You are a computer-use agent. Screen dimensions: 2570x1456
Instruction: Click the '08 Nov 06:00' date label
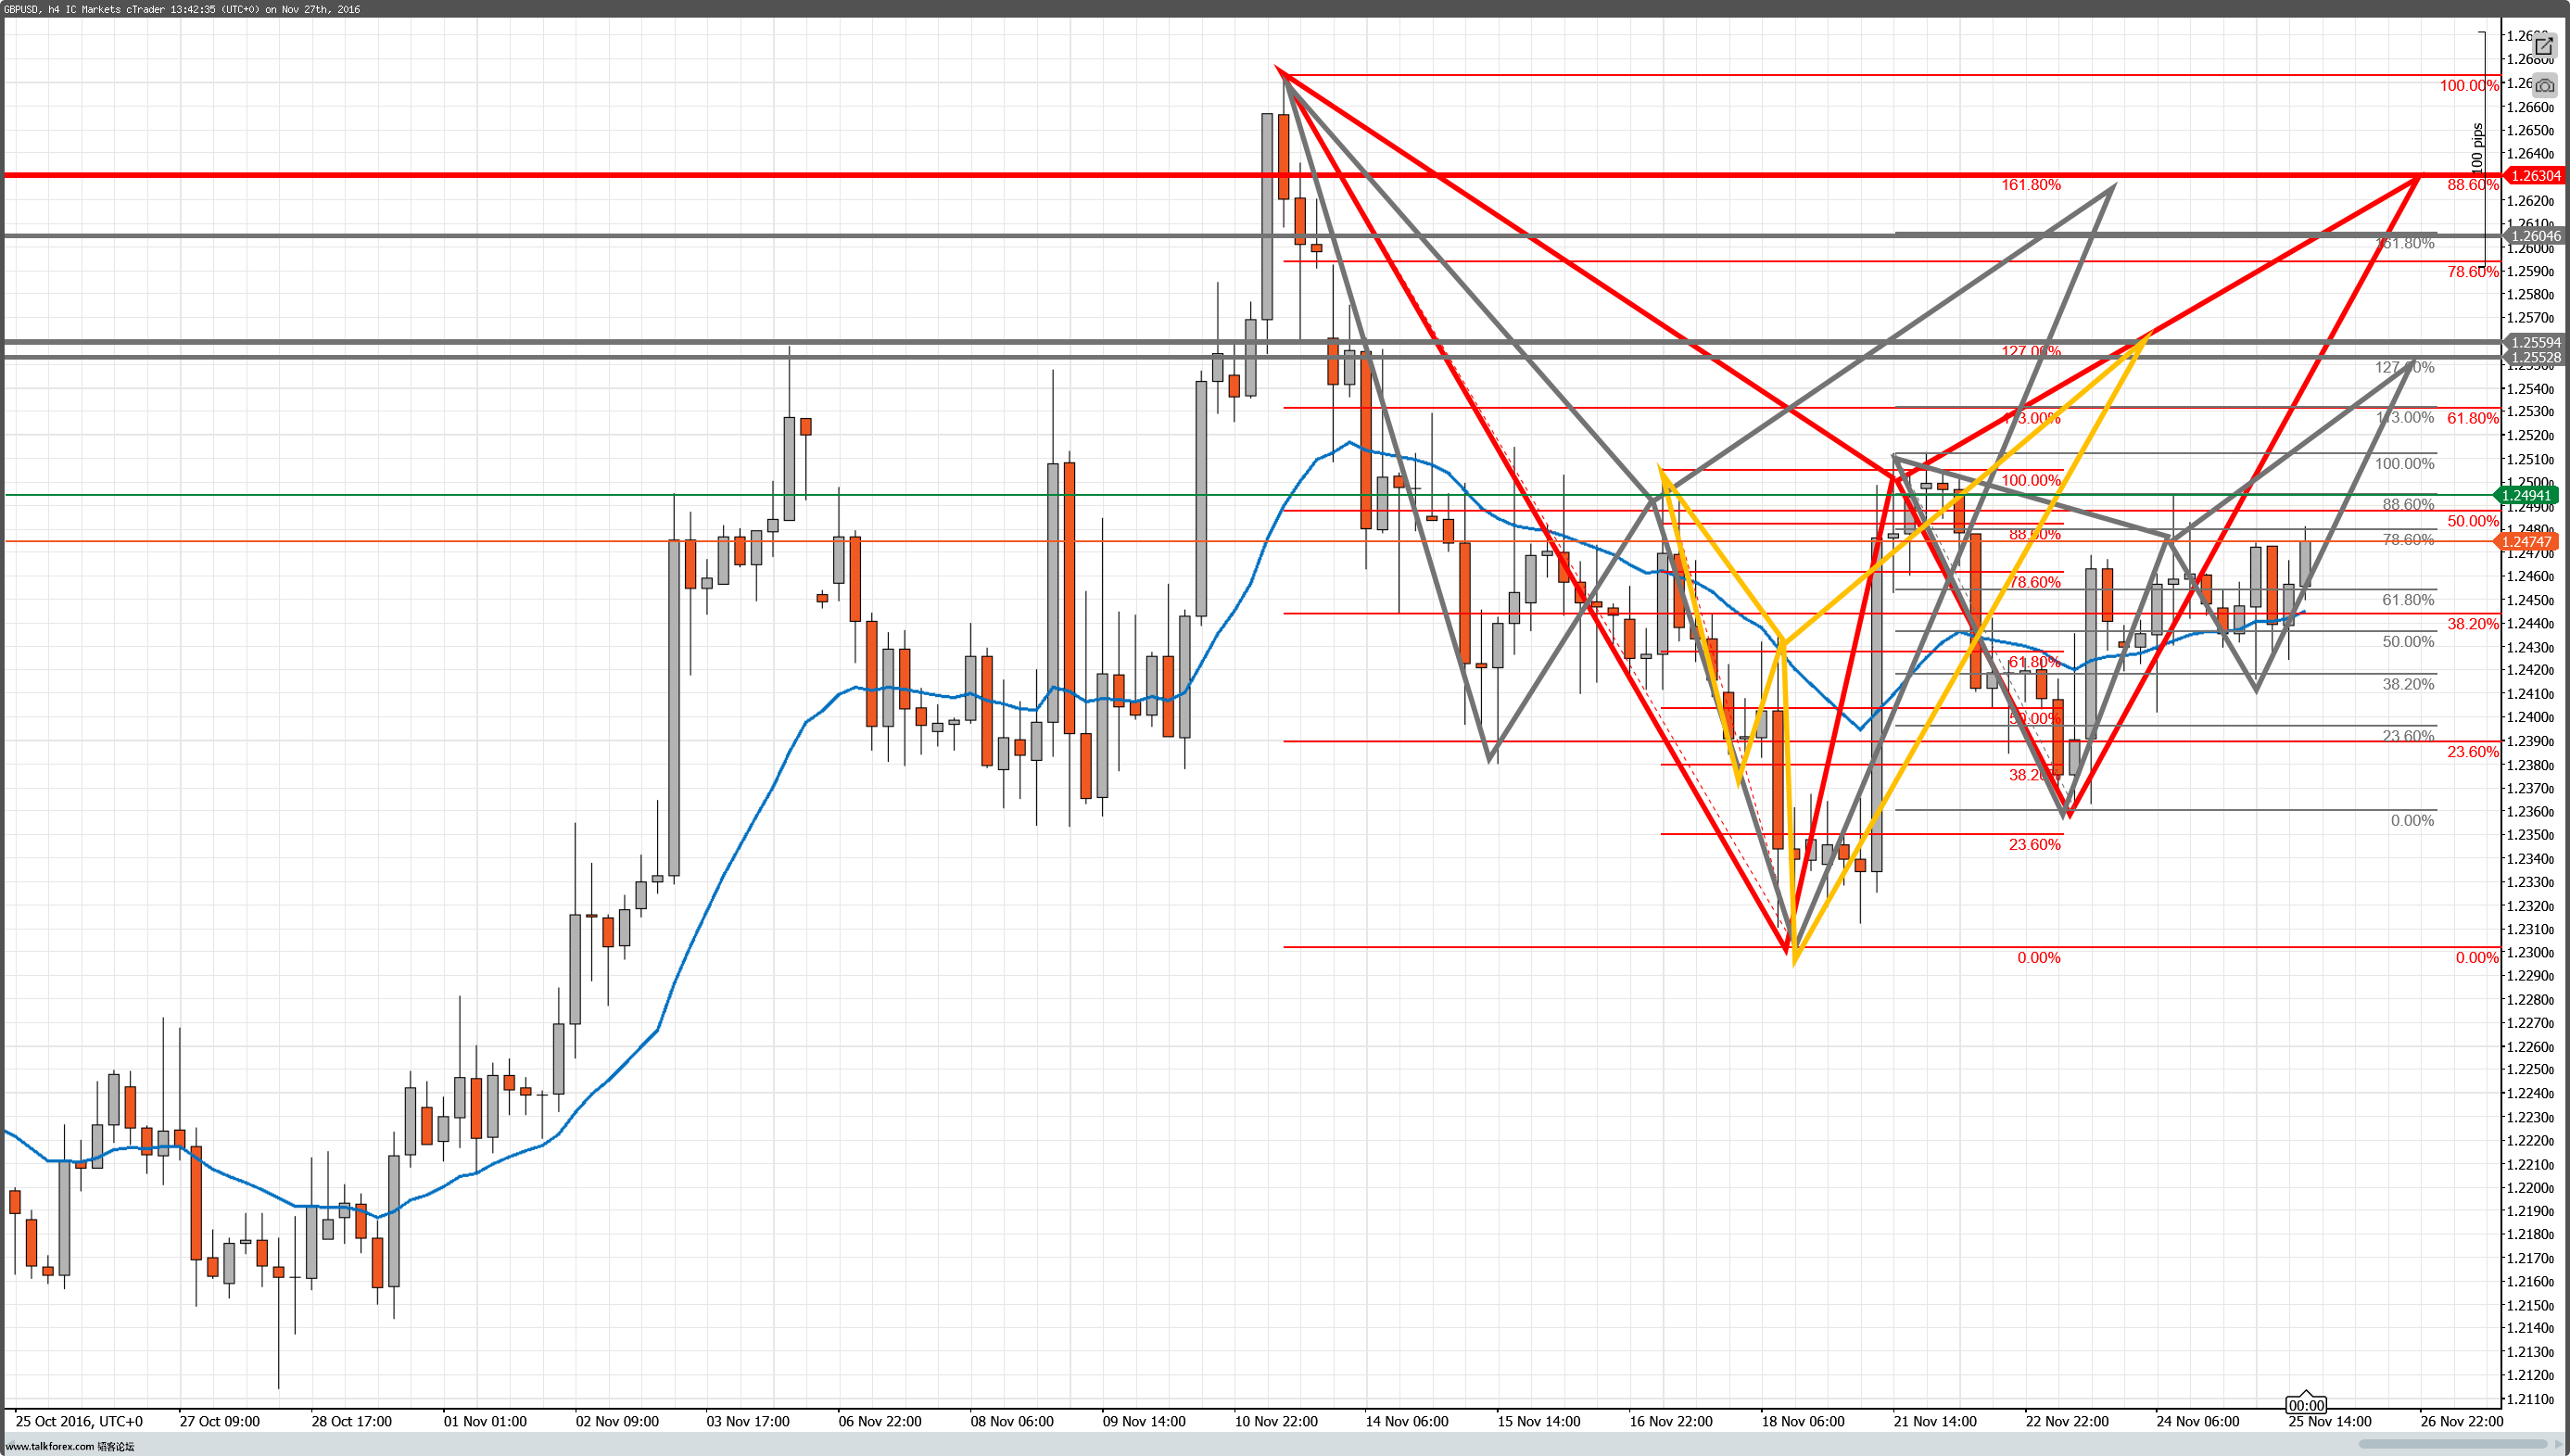(x=1012, y=1421)
